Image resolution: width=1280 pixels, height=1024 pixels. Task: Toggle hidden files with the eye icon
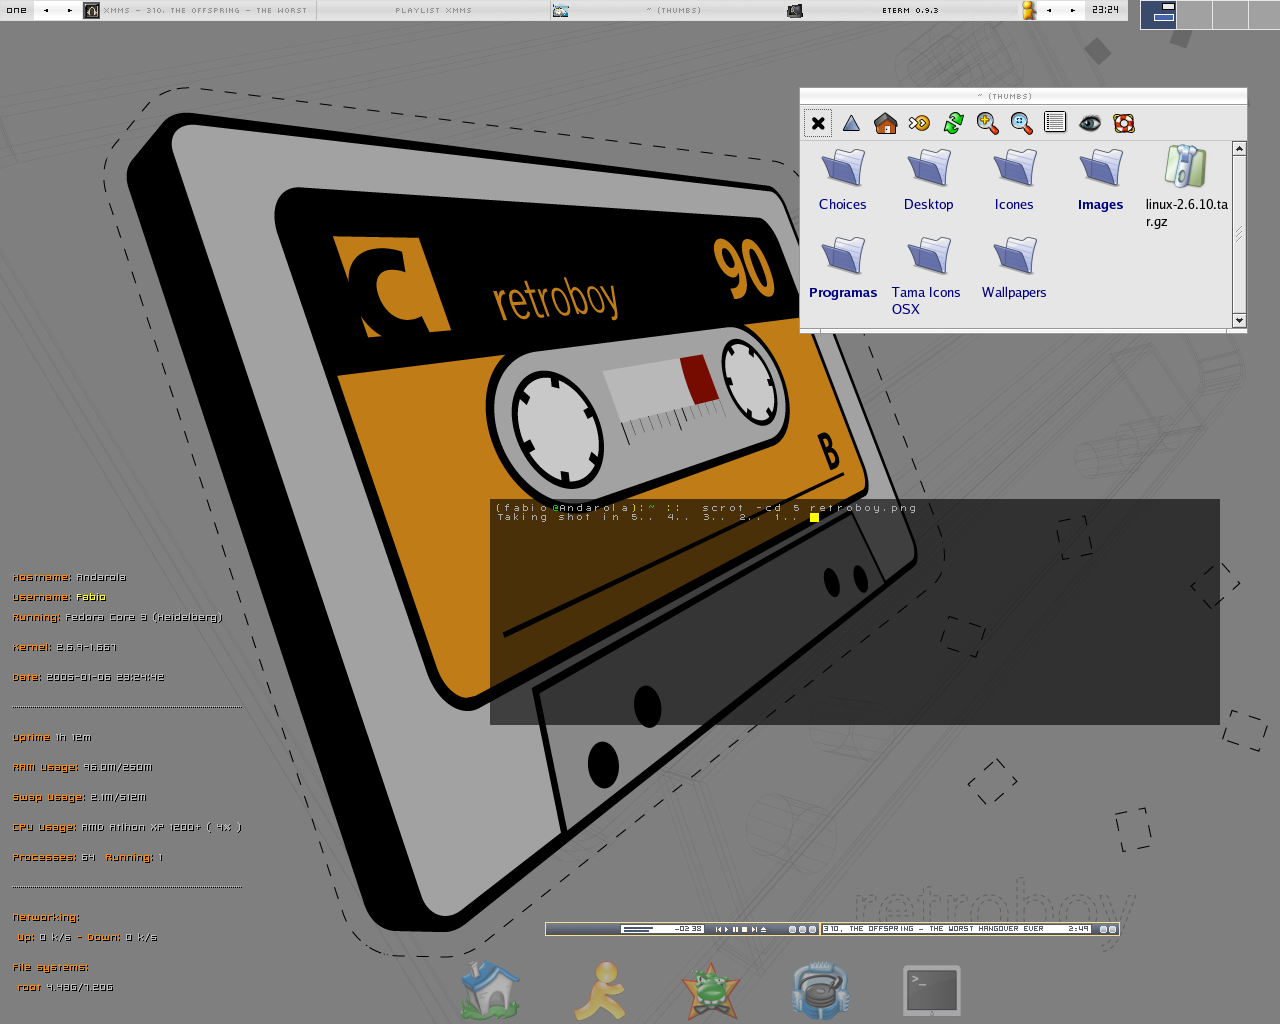click(1089, 123)
